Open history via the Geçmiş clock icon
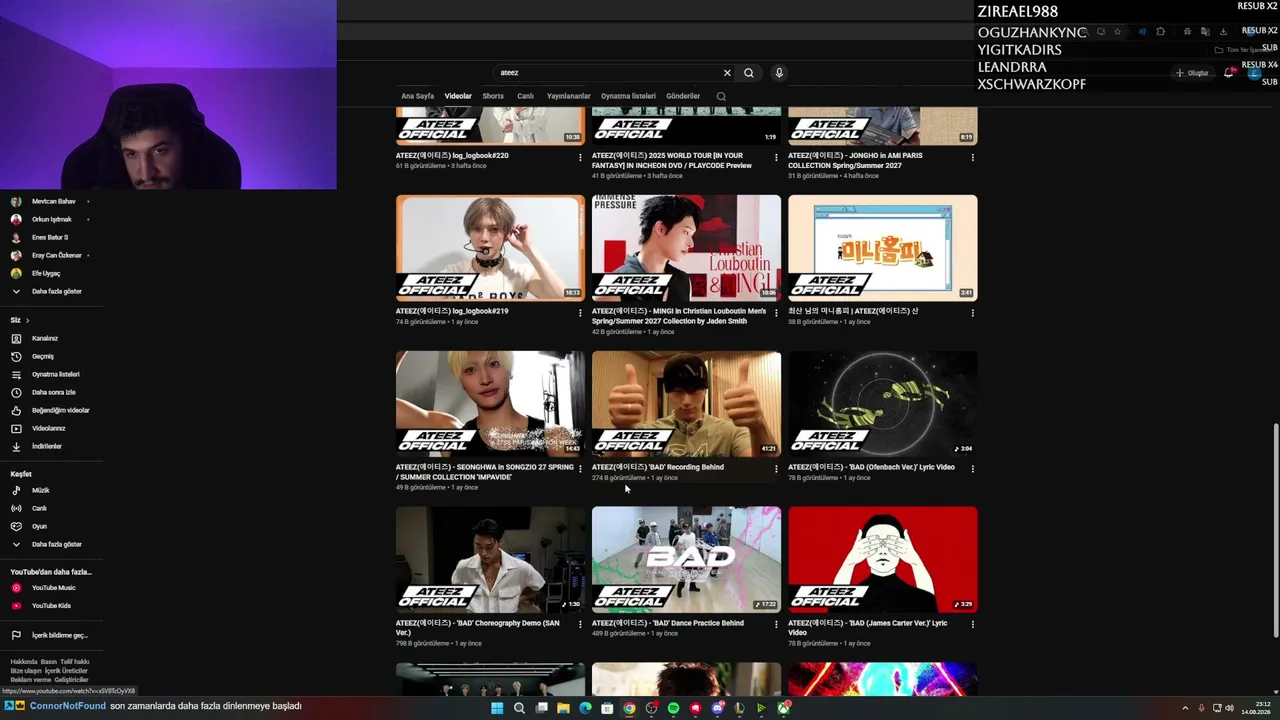 pos(16,356)
